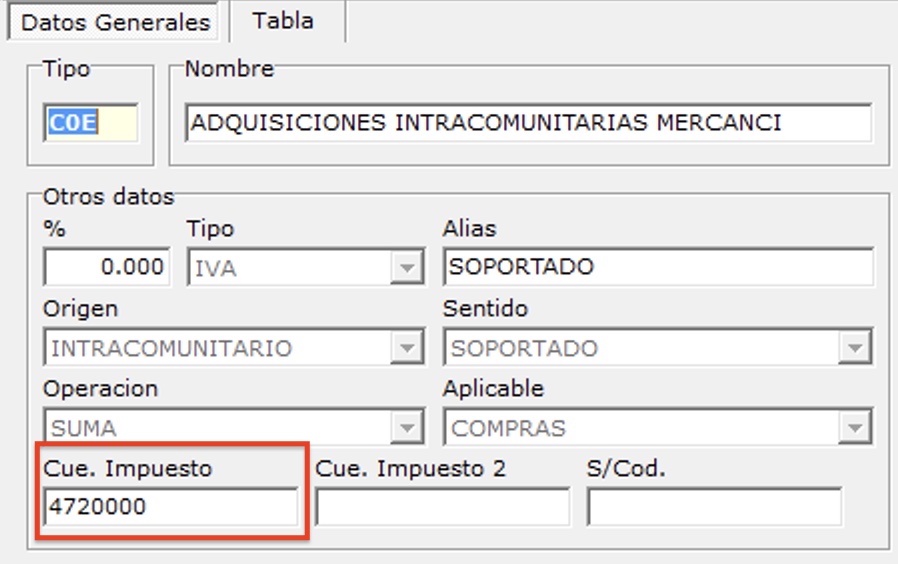Expand the Origen dropdown arrow
Screen dimensions: 898x564
coord(406,348)
